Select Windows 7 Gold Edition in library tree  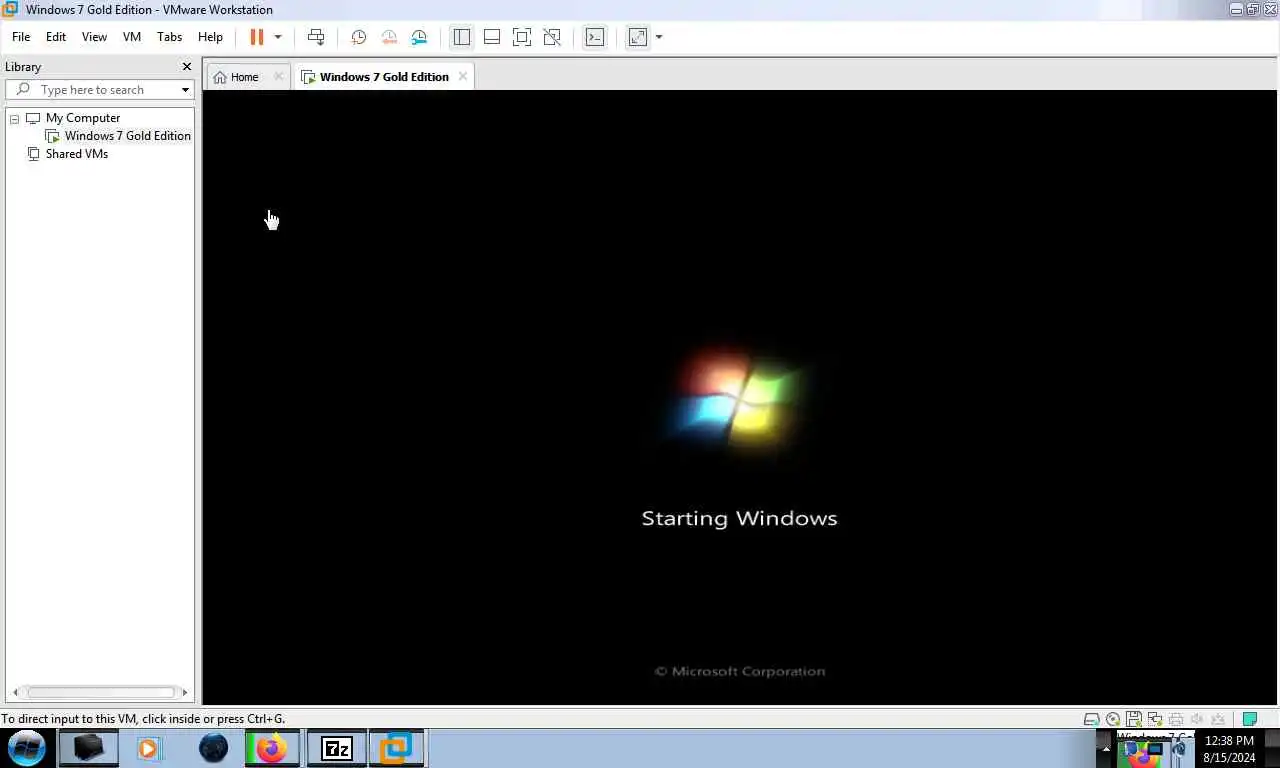(128, 136)
